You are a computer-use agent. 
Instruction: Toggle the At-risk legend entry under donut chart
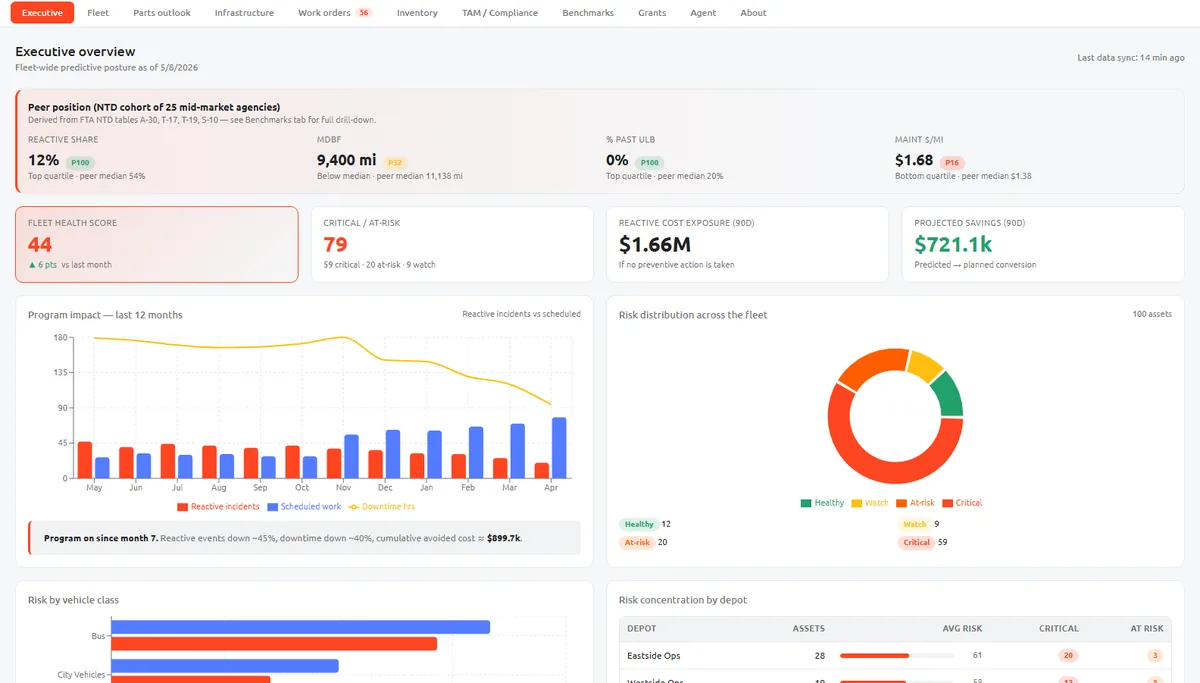coord(915,503)
